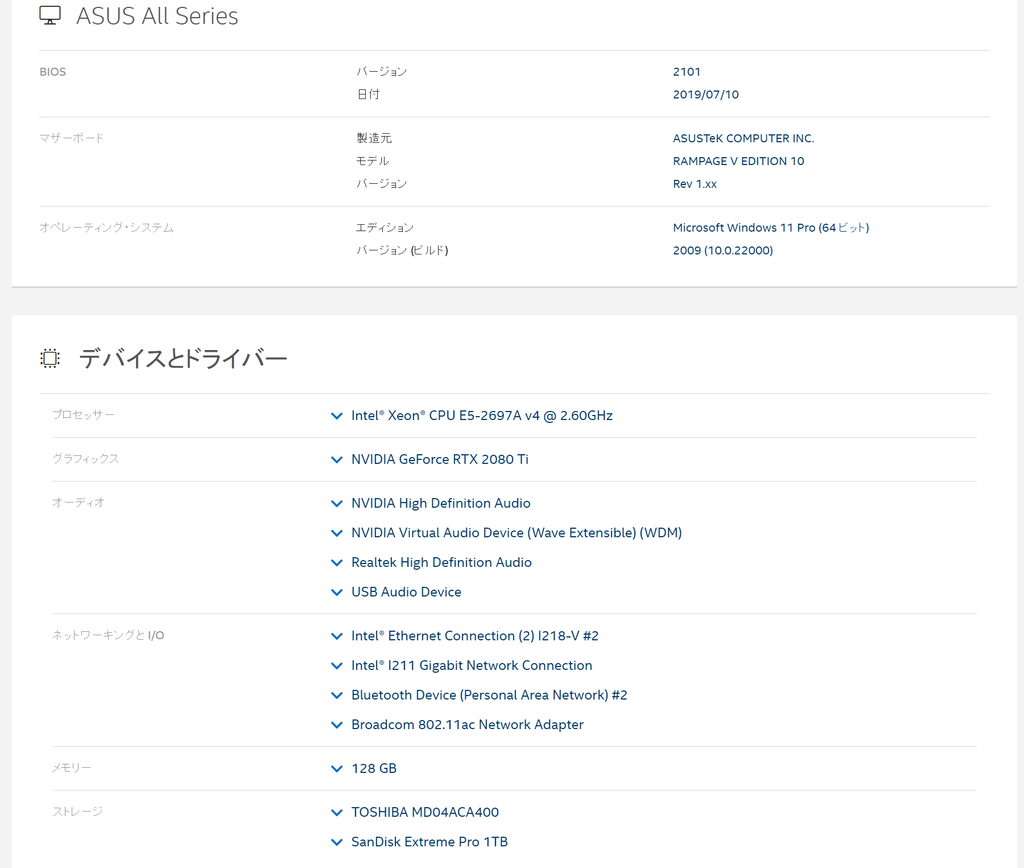The height and width of the screenshot is (868, 1024).
Task: Click the BIOS row label
Action: (x=53, y=72)
